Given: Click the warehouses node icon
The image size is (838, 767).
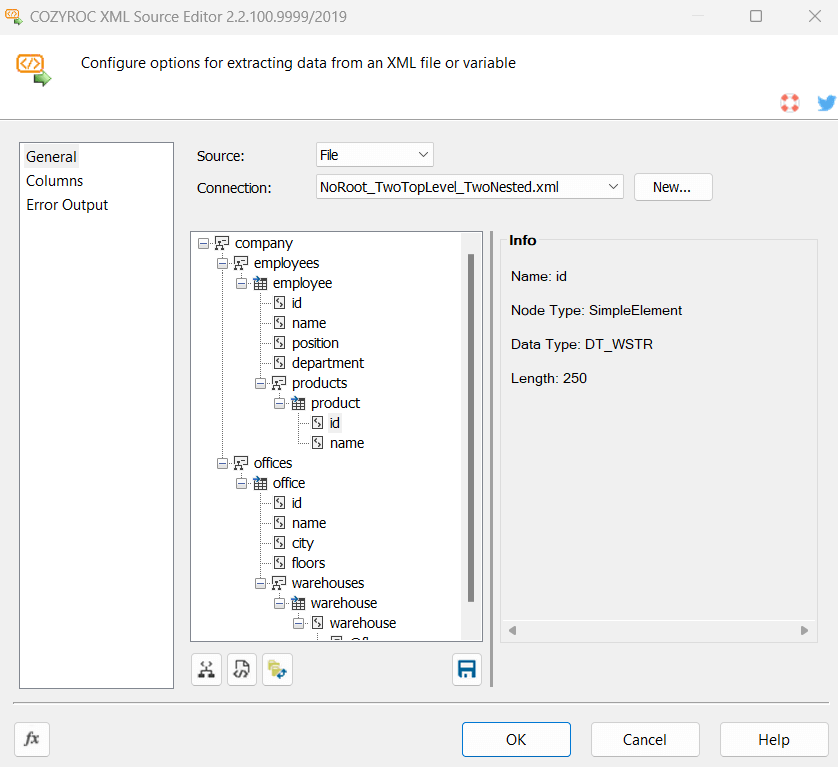Looking at the screenshot, I should click(279, 583).
